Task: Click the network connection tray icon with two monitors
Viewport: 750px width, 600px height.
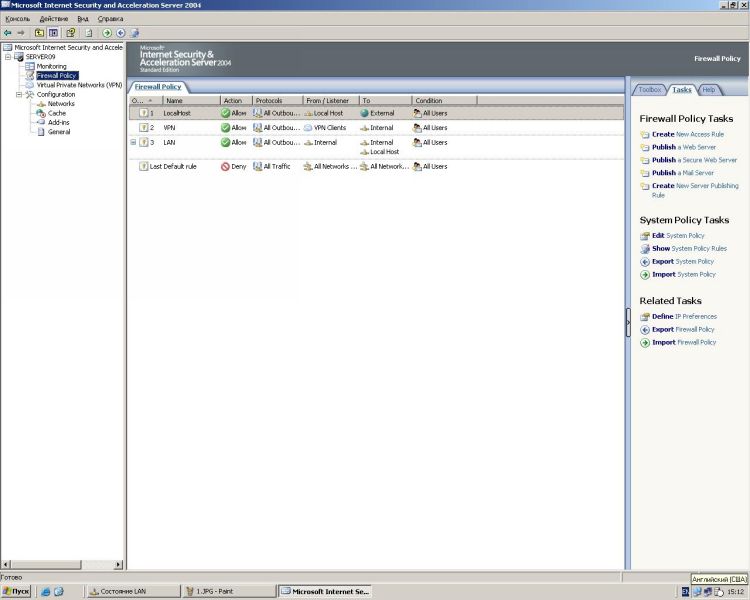Action: point(708,592)
